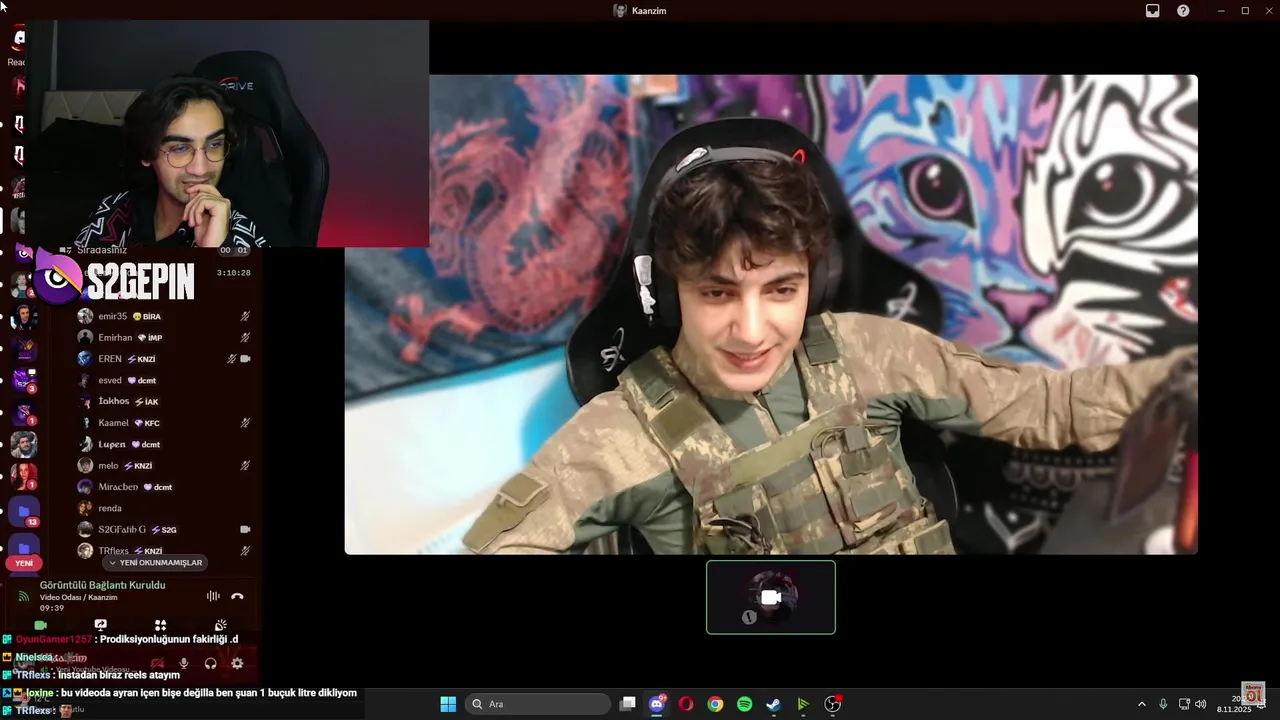
Task: Open the soundboard icon
Action: pyautogui.click(x=220, y=625)
